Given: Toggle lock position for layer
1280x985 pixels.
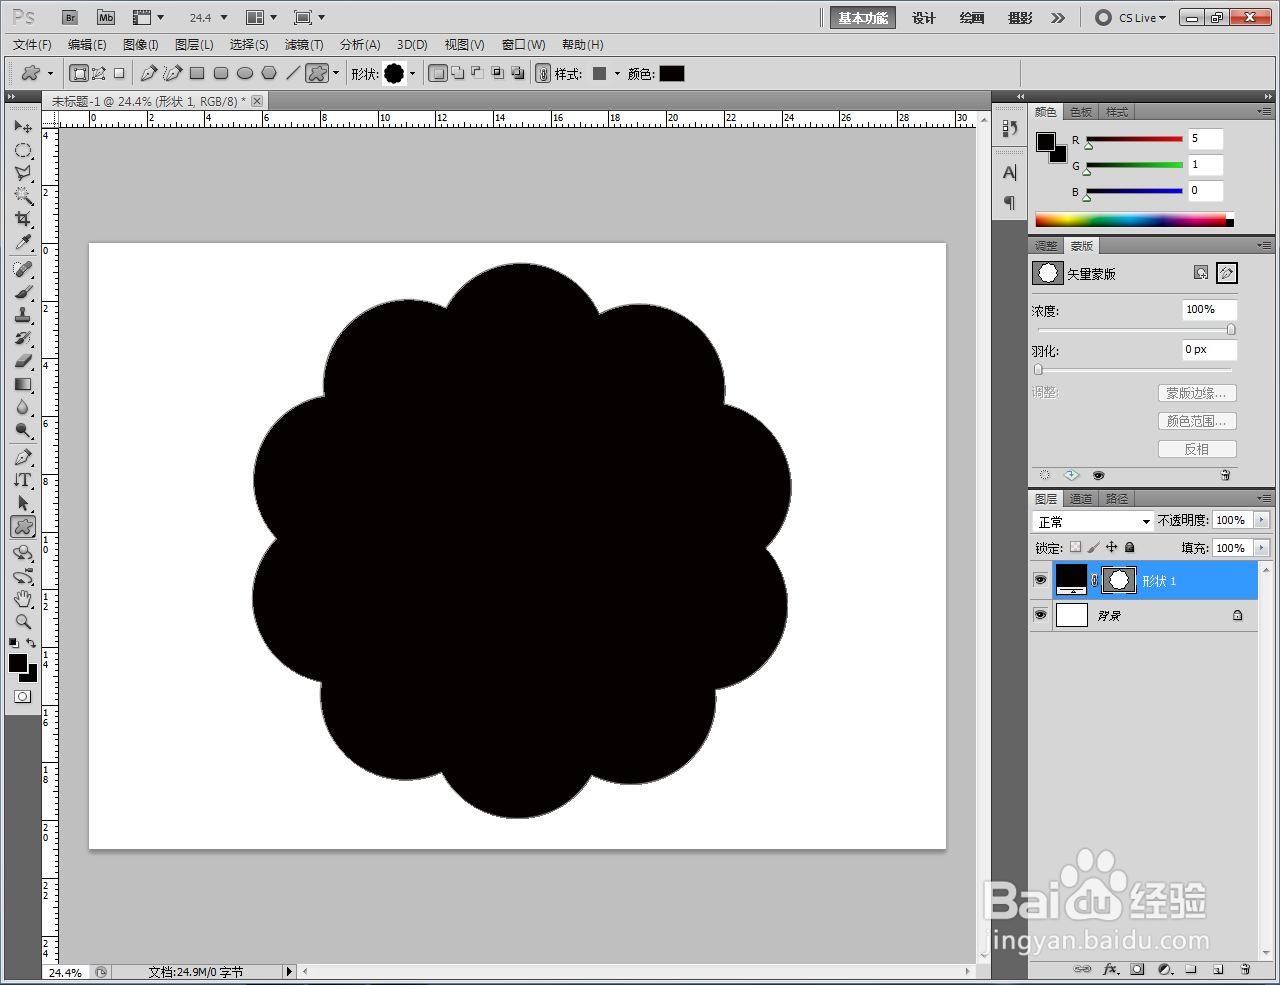Looking at the screenshot, I should (x=1111, y=547).
